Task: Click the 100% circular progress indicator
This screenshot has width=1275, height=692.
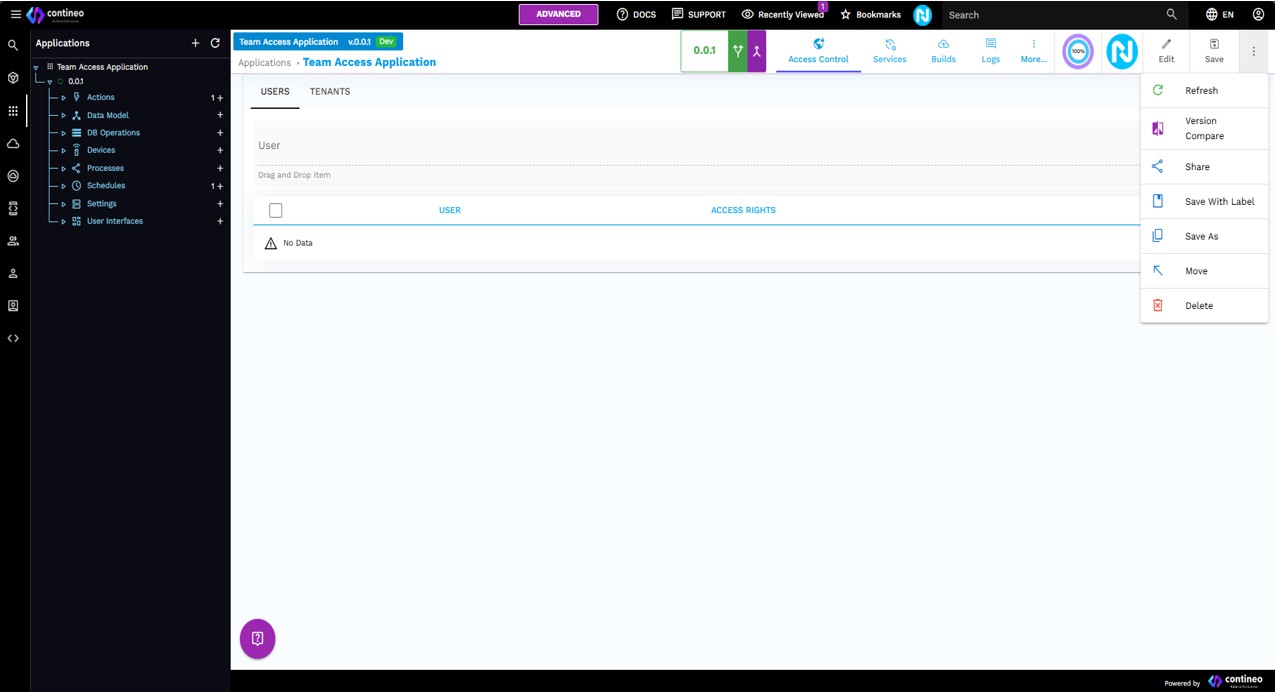Action: click(1077, 51)
